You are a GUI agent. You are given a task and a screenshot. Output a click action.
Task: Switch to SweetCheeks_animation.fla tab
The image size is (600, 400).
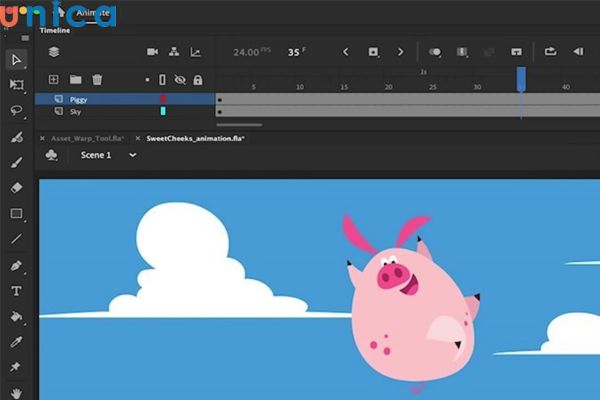pos(196,139)
